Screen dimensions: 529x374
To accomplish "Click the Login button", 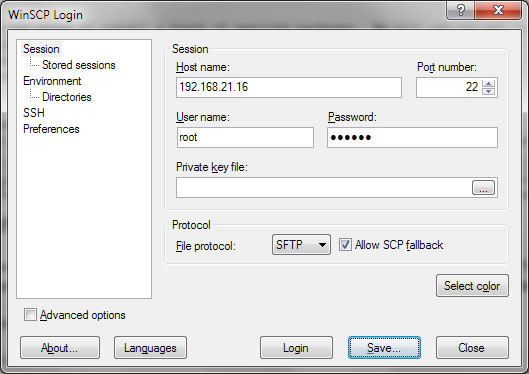I will tap(296, 348).
